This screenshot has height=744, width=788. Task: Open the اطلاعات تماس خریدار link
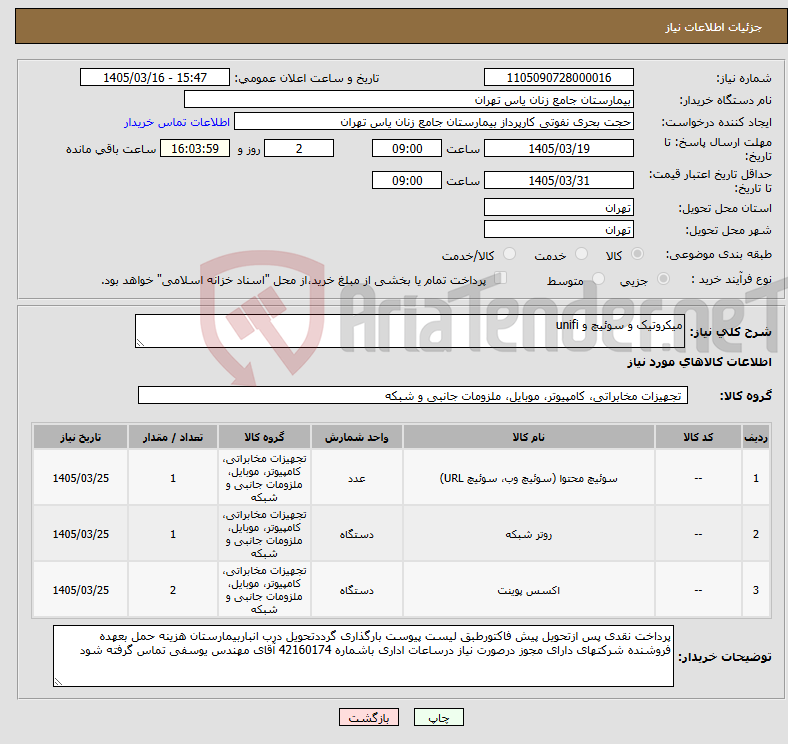pos(177,122)
